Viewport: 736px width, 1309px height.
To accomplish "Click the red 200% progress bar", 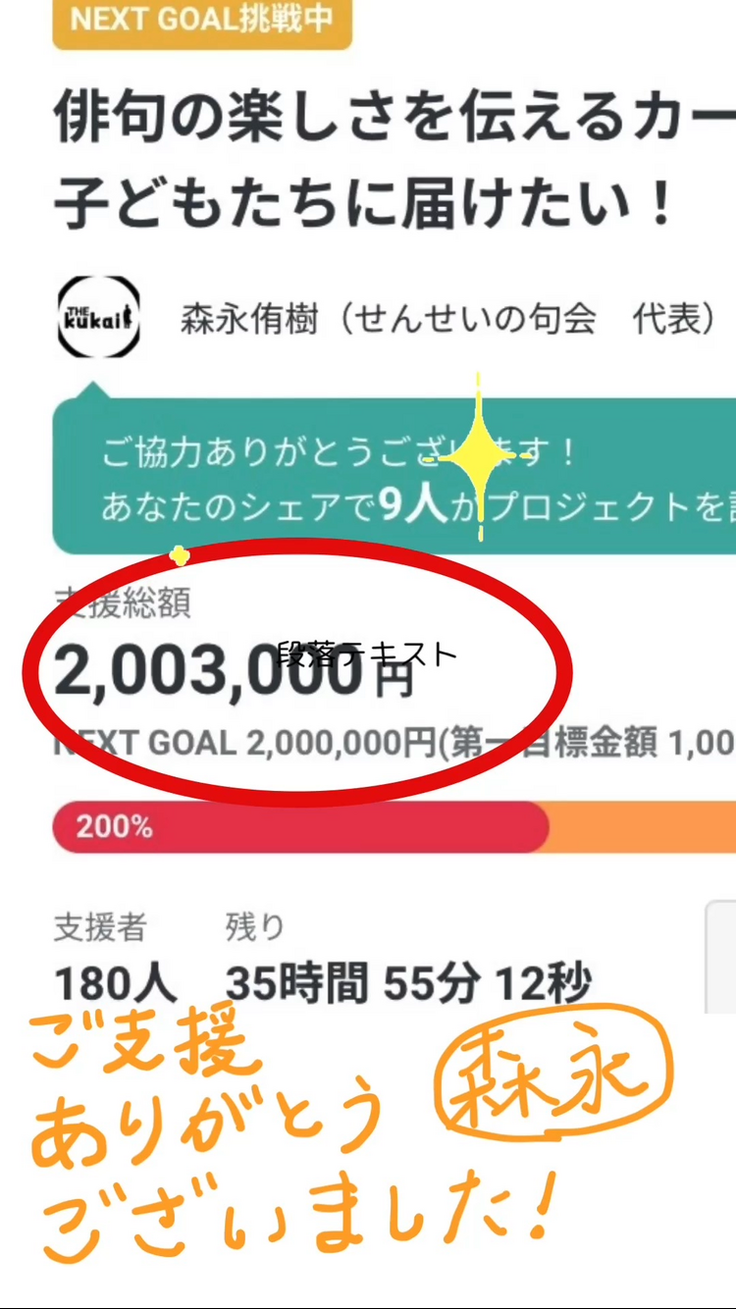I will [x=300, y=827].
